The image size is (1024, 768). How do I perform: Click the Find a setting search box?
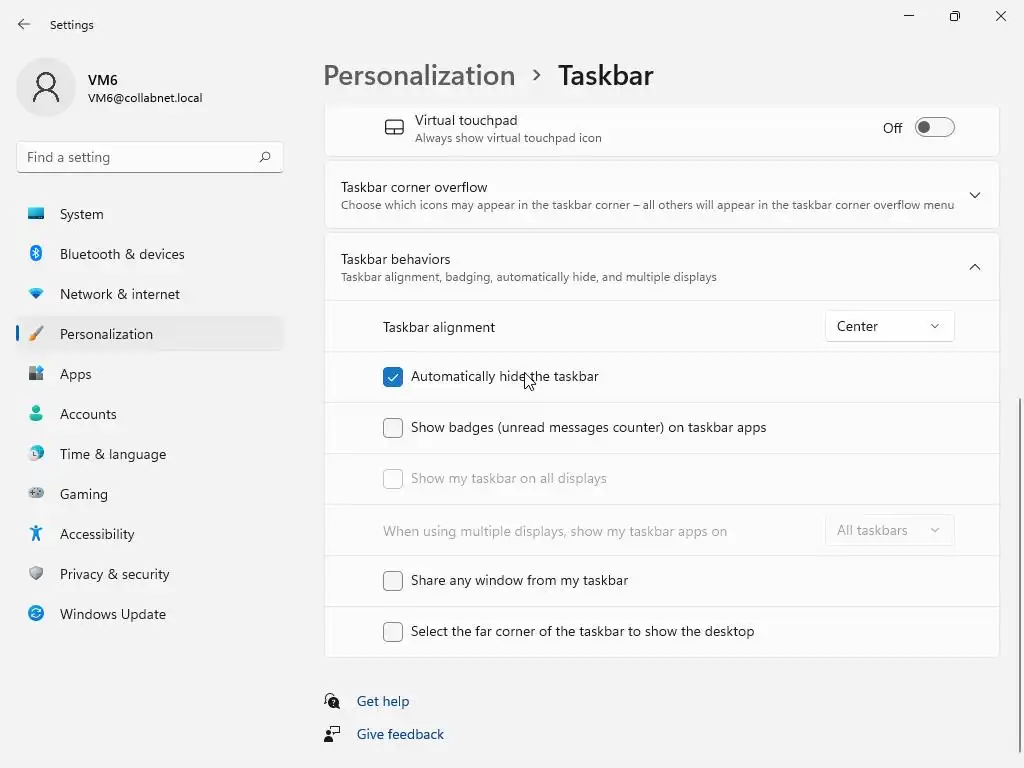click(x=138, y=158)
